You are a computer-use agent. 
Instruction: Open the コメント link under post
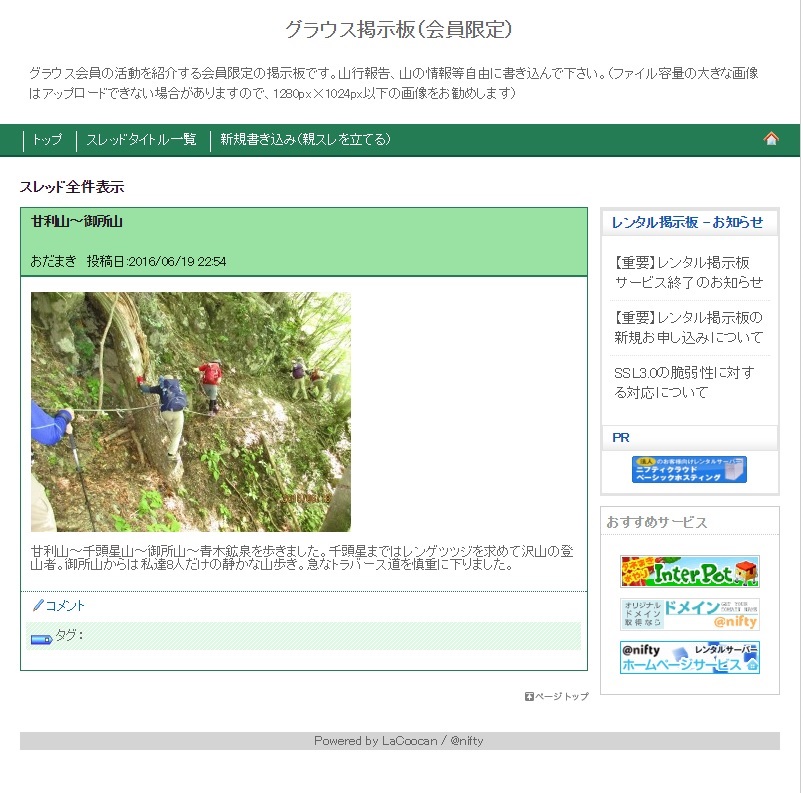(x=65, y=606)
